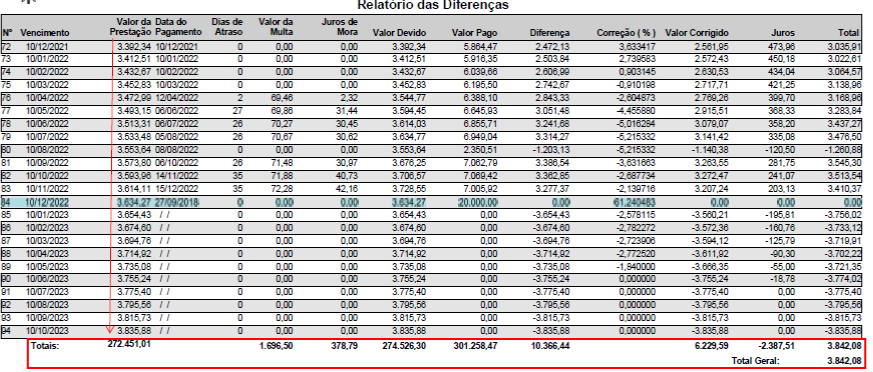
Task: Click the Juros de Mora column header
Action: point(340,27)
